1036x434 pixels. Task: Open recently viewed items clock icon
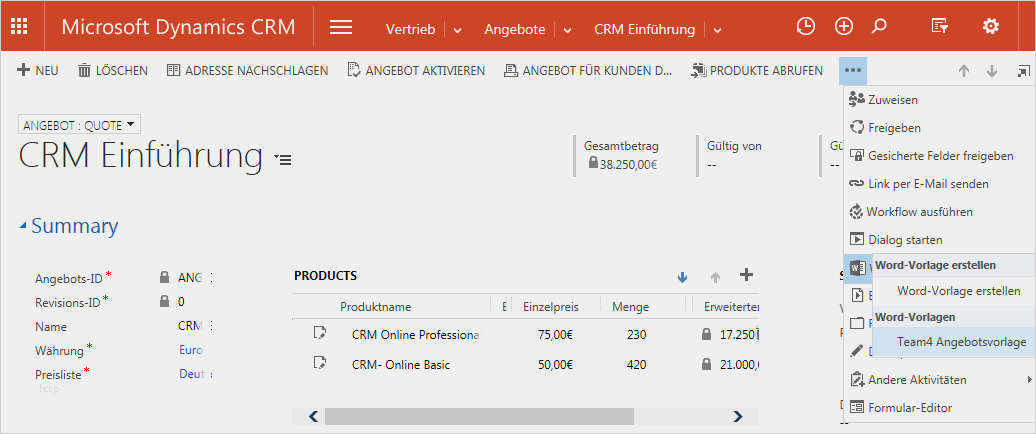tap(805, 26)
